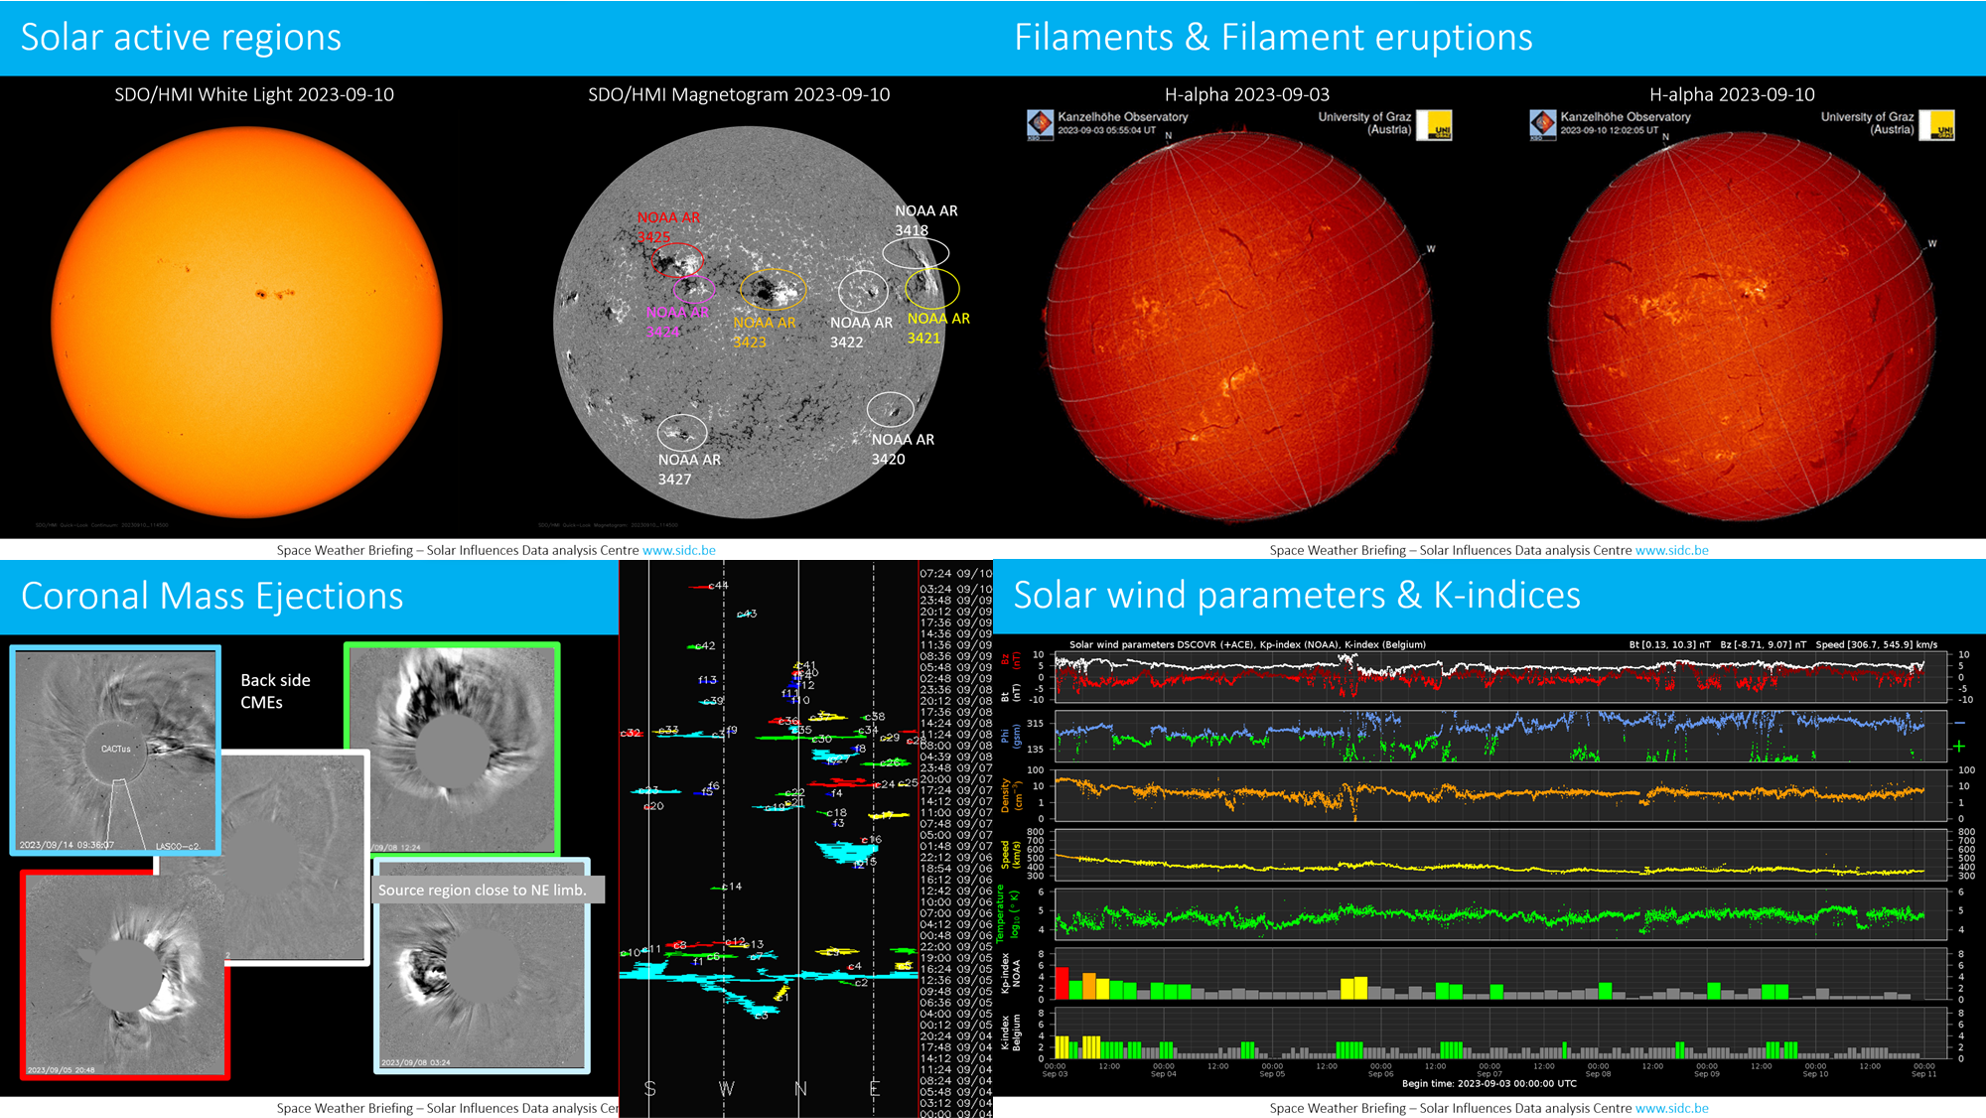
Task: Select the SDO/HMI Magnetogram 2023-09-10 disk image
Action: click(749, 322)
